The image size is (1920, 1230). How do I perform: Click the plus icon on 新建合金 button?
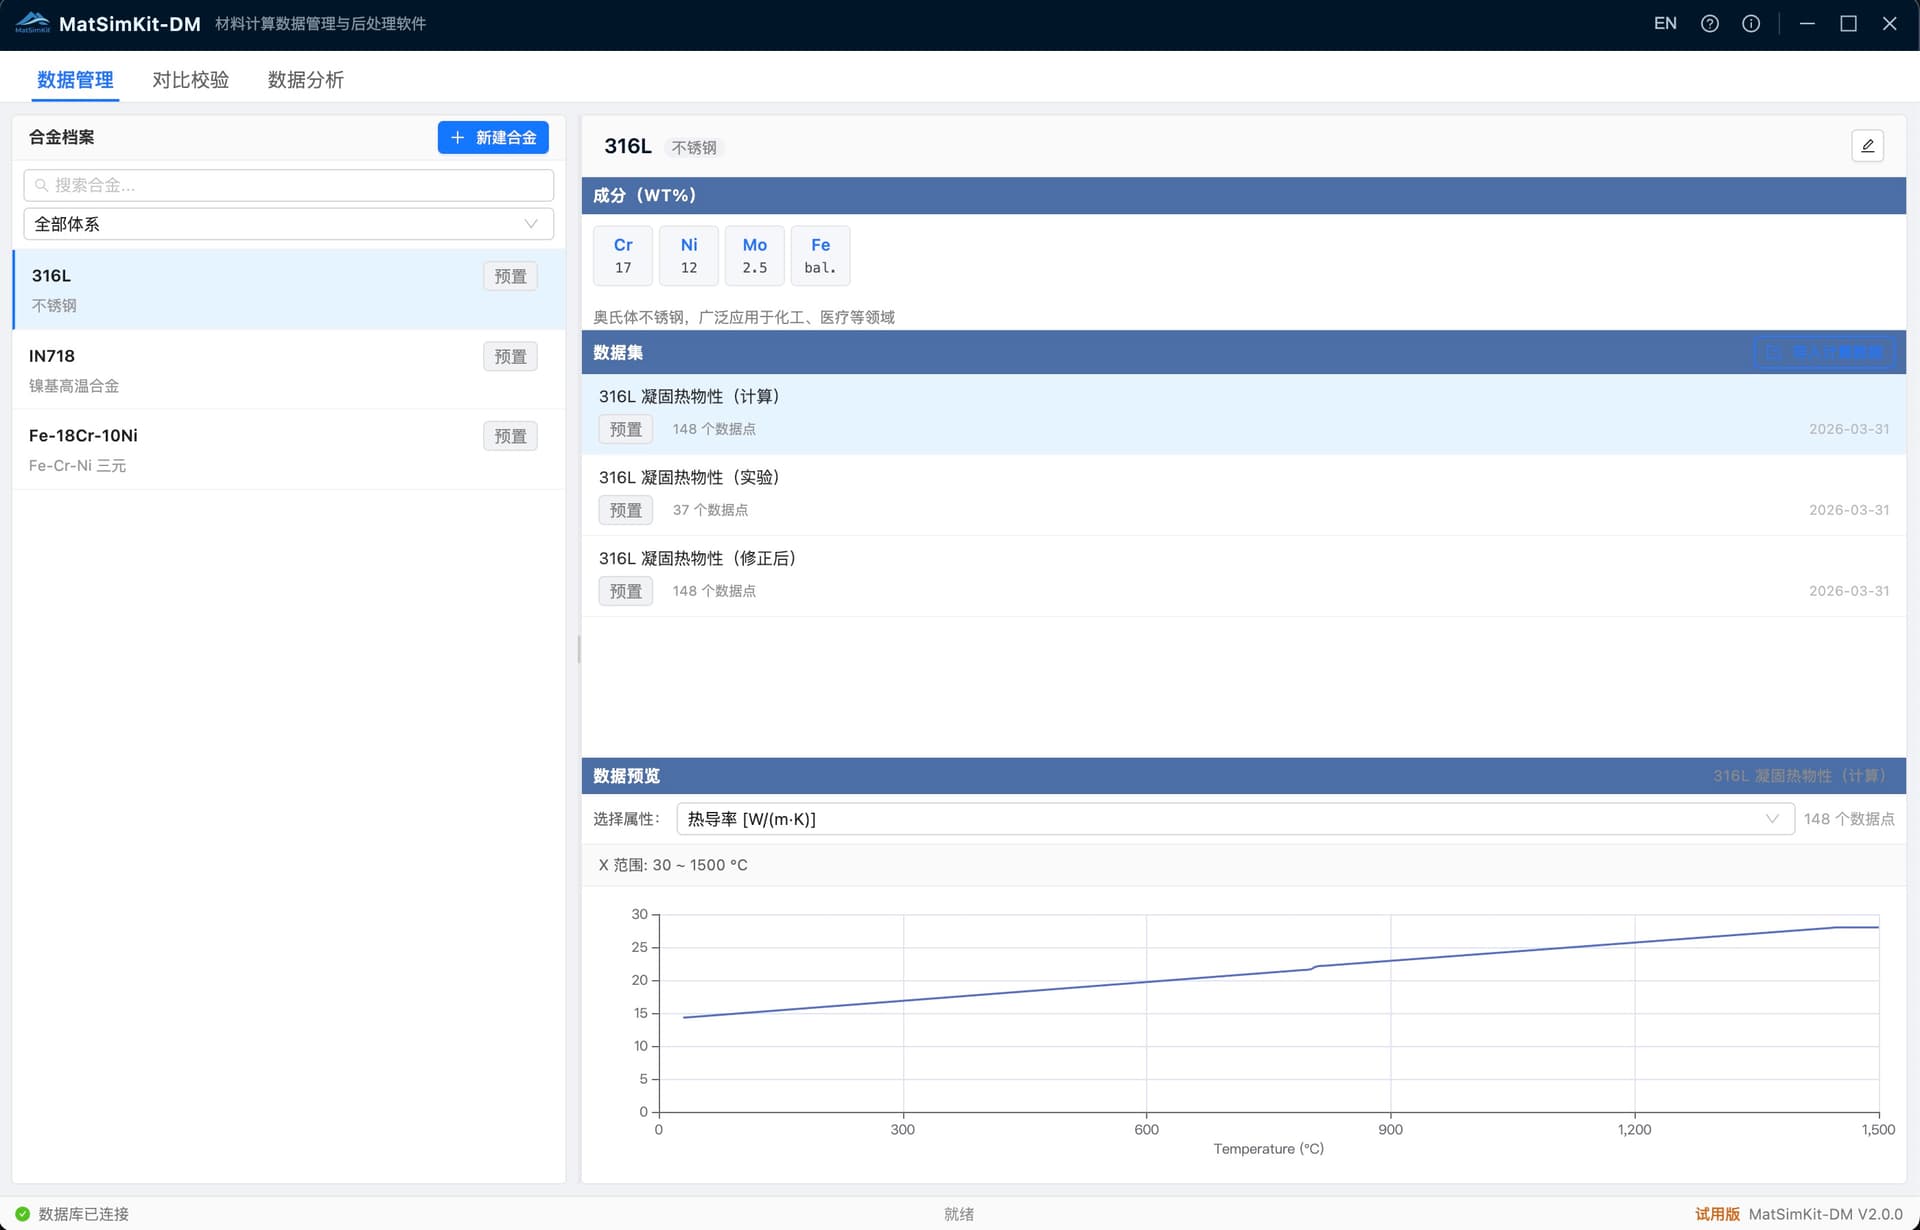tap(458, 137)
